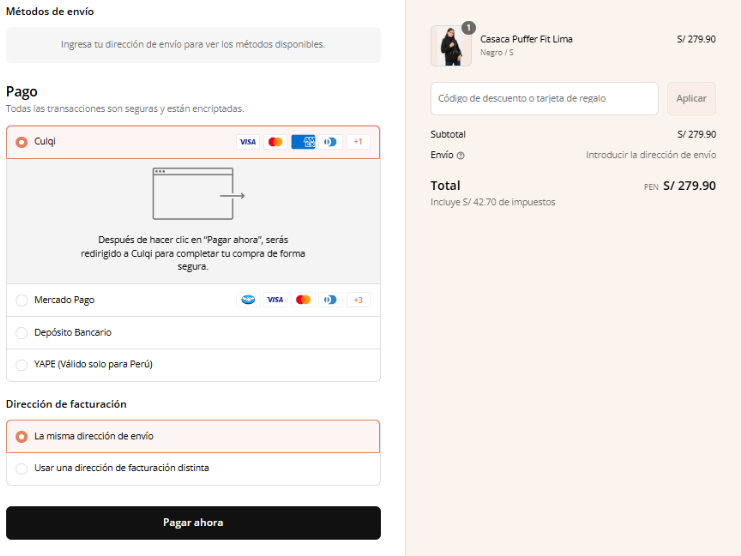The width and height of the screenshot is (741, 556).
Task: Click the American Express icon in Culqi row
Action: [303, 142]
